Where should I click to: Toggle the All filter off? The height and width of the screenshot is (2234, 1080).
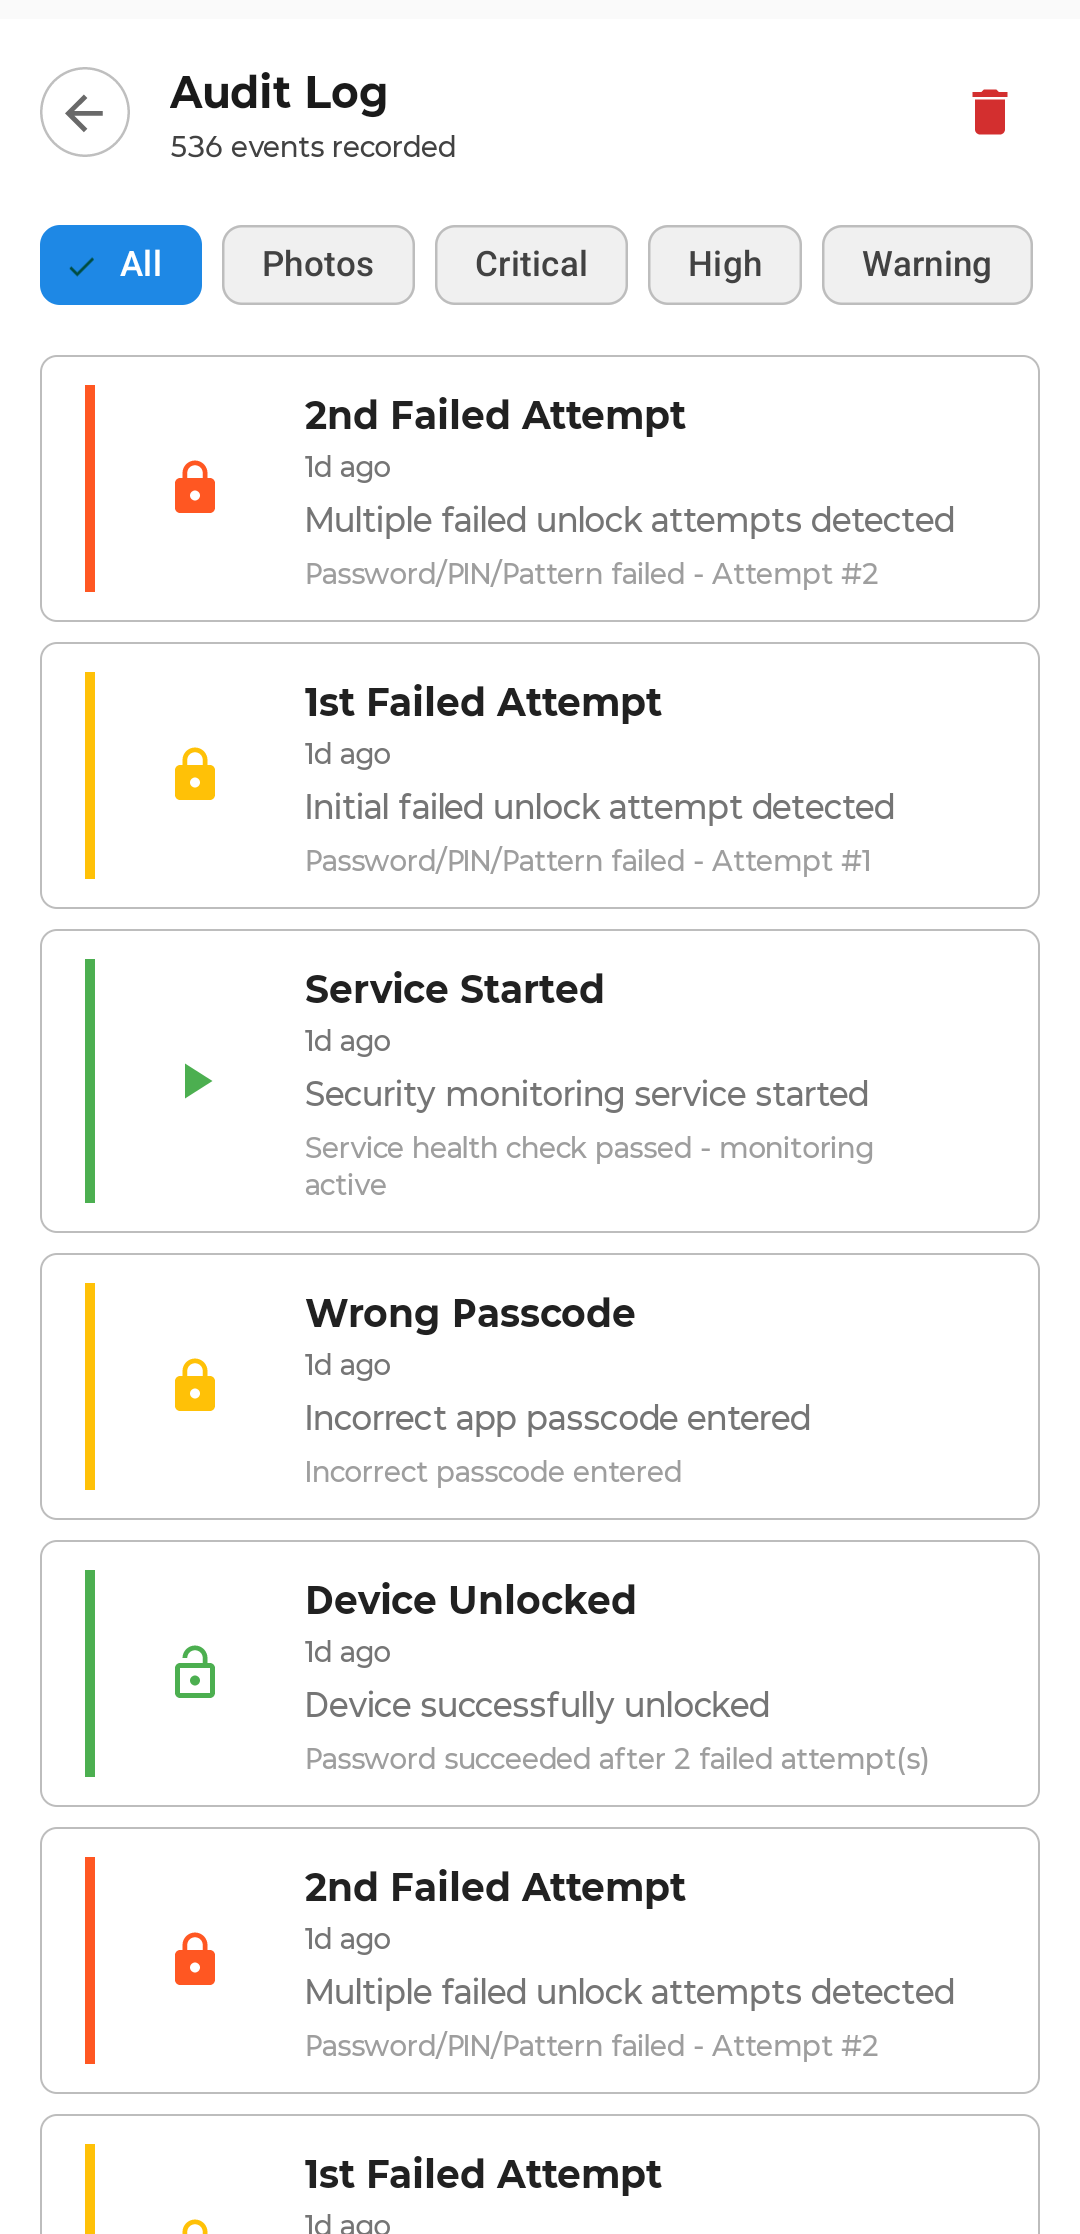point(121,264)
